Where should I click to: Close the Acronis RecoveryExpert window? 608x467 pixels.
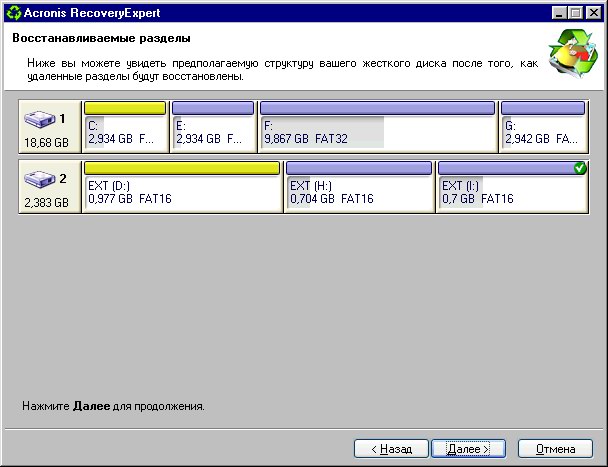(594, 11)
